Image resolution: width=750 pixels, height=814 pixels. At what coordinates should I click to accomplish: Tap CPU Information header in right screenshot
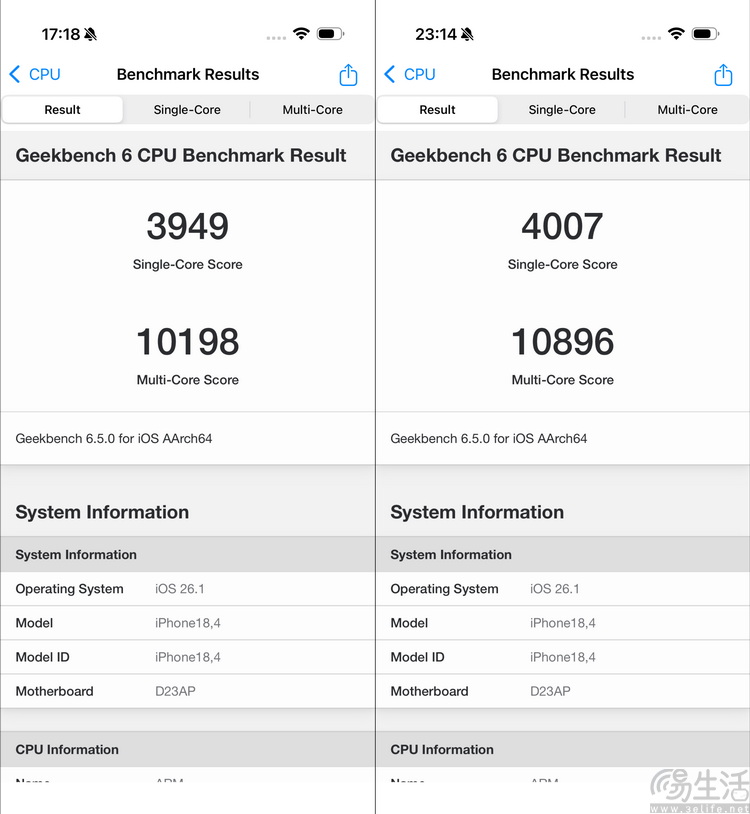click(562, 750)
